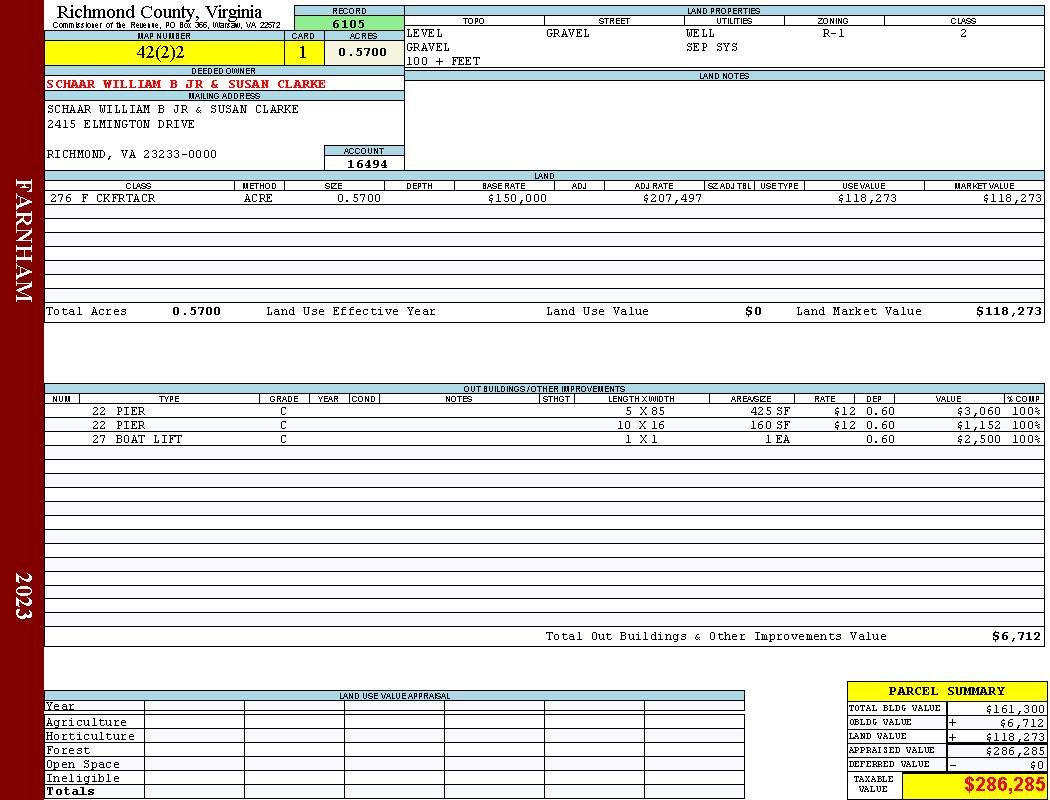This screenshot has width=1050, height=800.
Task: Click mailing address line 2415 ELMINGTON DRIVE
Action: [x=121, y=125]
